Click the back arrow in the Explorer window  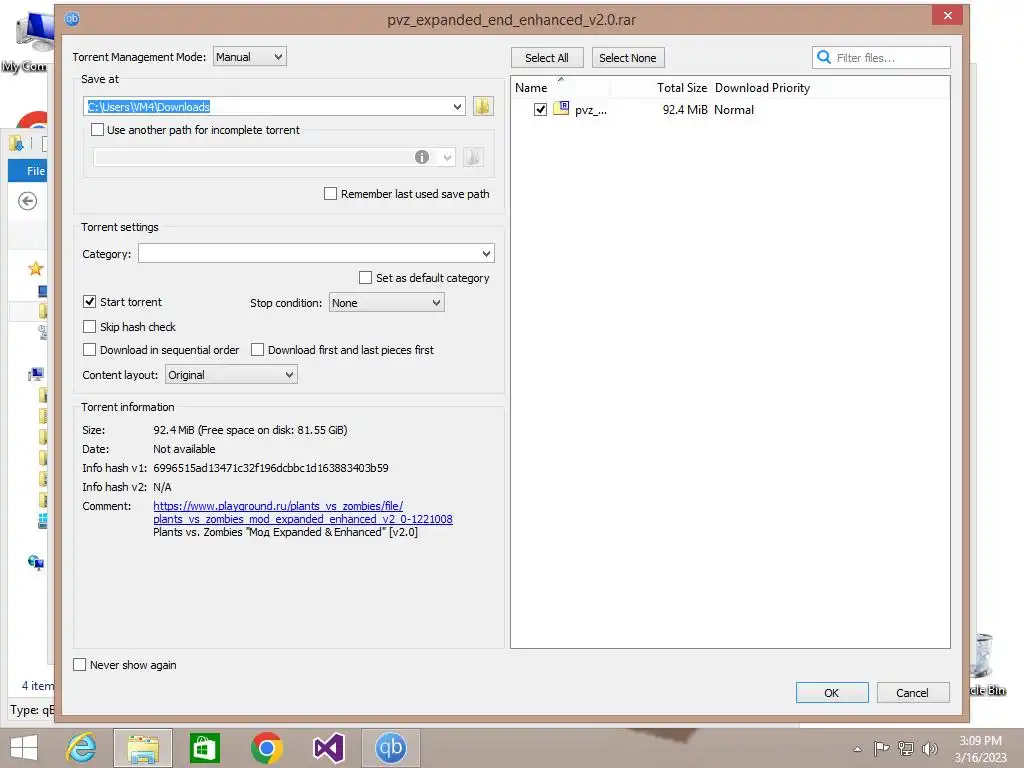(27, 201)
